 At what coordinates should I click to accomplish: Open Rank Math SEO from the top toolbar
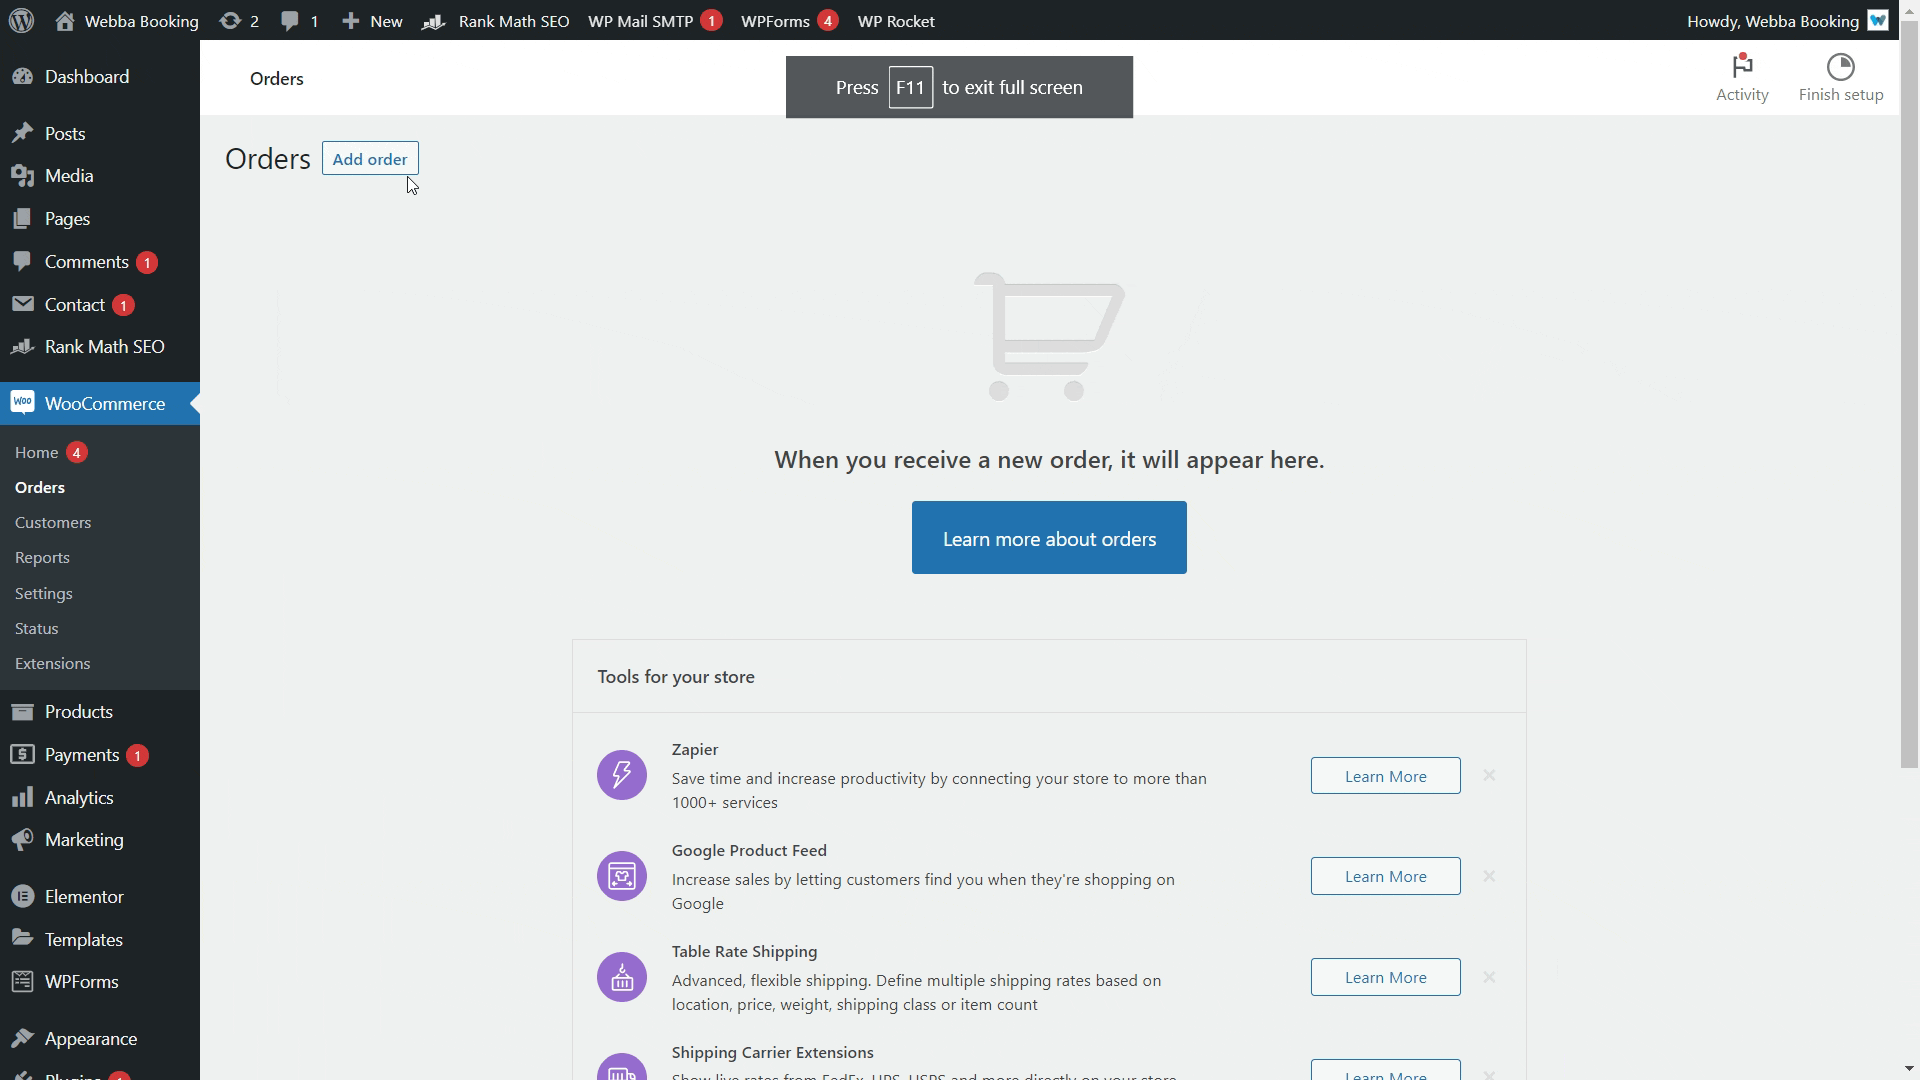coord(496,20)
